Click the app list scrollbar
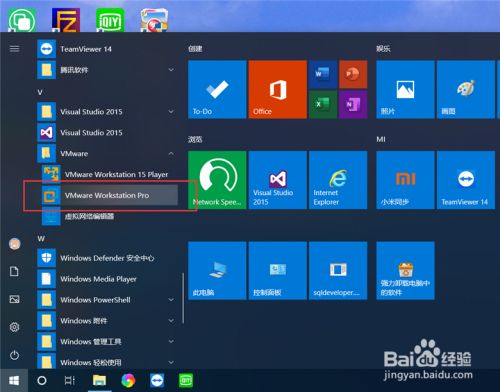The width and height of the screenshot is (500, 392). tap(183, 298)
